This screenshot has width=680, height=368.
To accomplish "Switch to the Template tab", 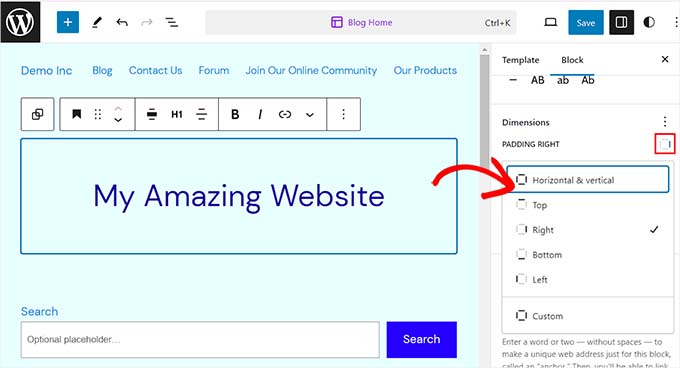I will click(x=520, y=60).
